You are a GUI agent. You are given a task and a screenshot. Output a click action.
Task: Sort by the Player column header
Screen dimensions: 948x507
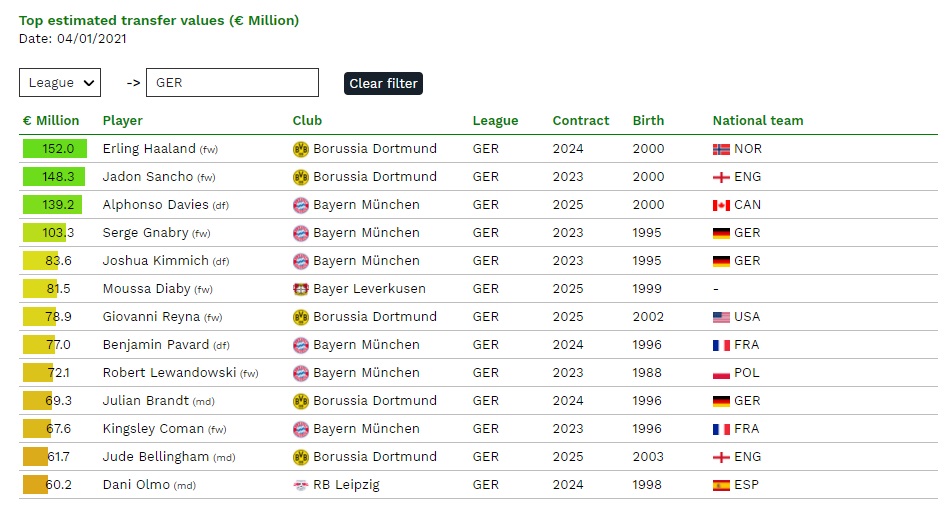click(x=123, y=120)
